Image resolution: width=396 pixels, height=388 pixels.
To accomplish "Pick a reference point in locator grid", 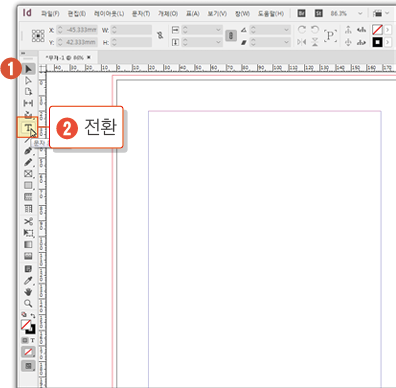I will 38,36.
